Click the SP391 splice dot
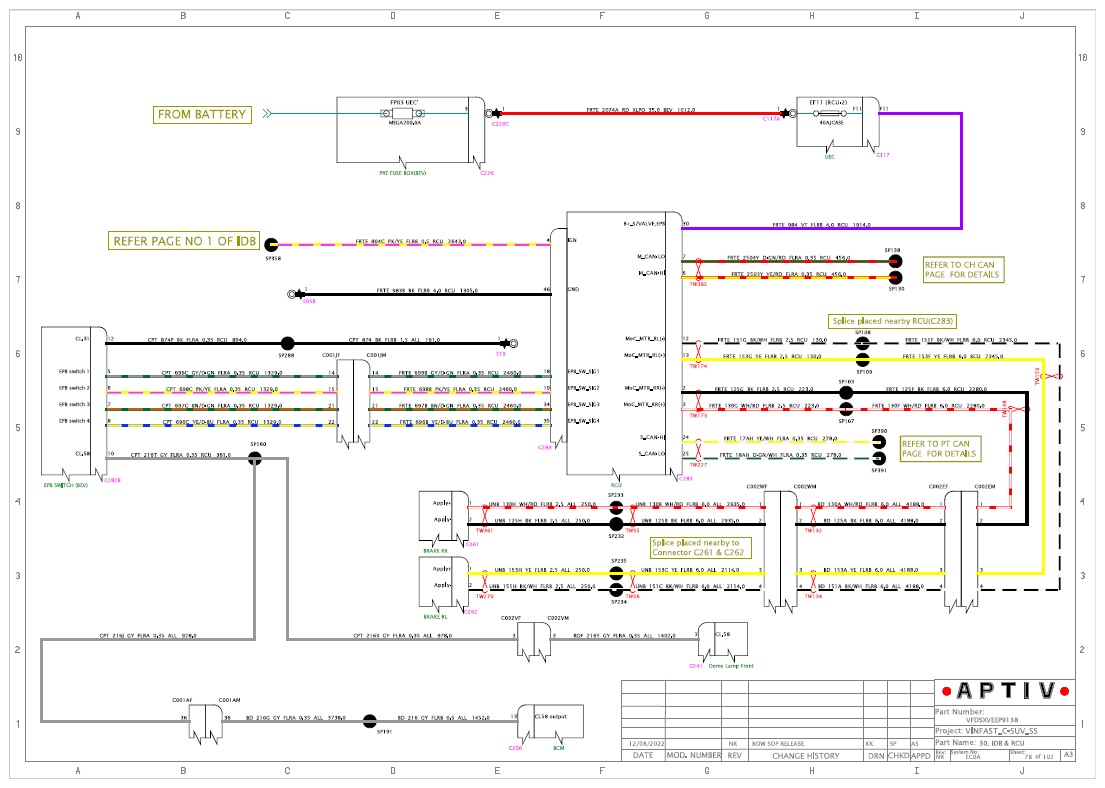 [x=879, y=458]
